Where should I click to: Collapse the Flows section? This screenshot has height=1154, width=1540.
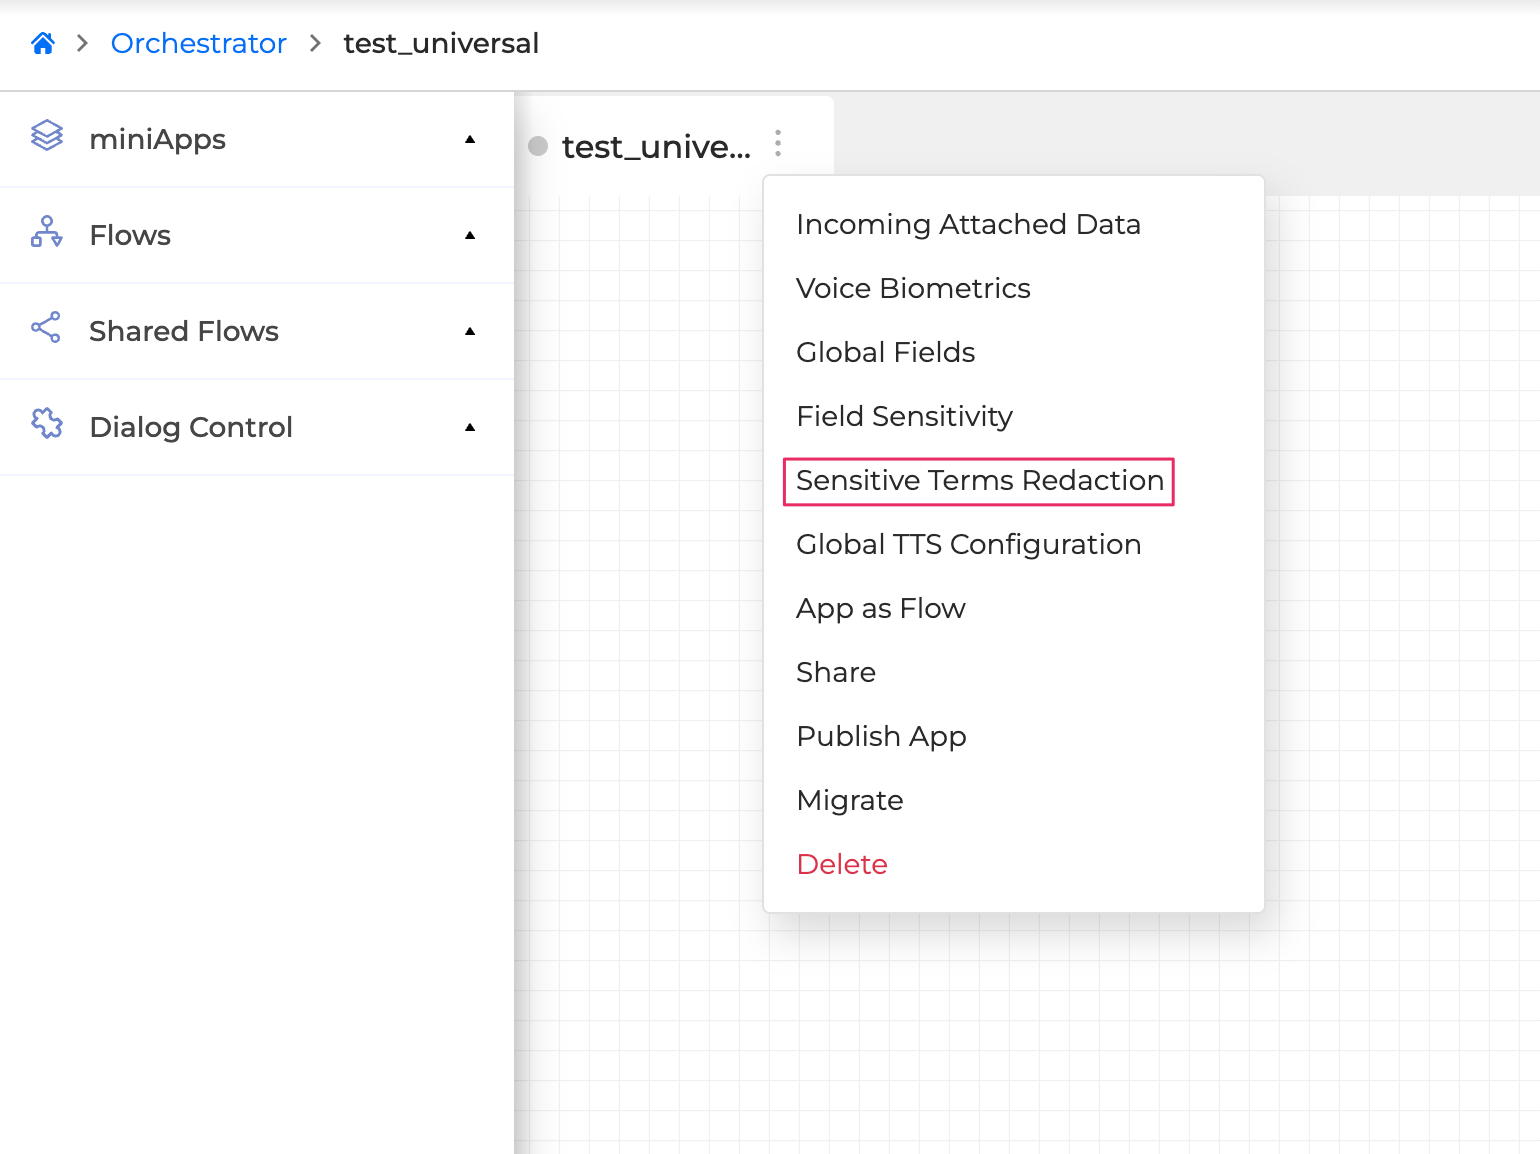(469, 236)
